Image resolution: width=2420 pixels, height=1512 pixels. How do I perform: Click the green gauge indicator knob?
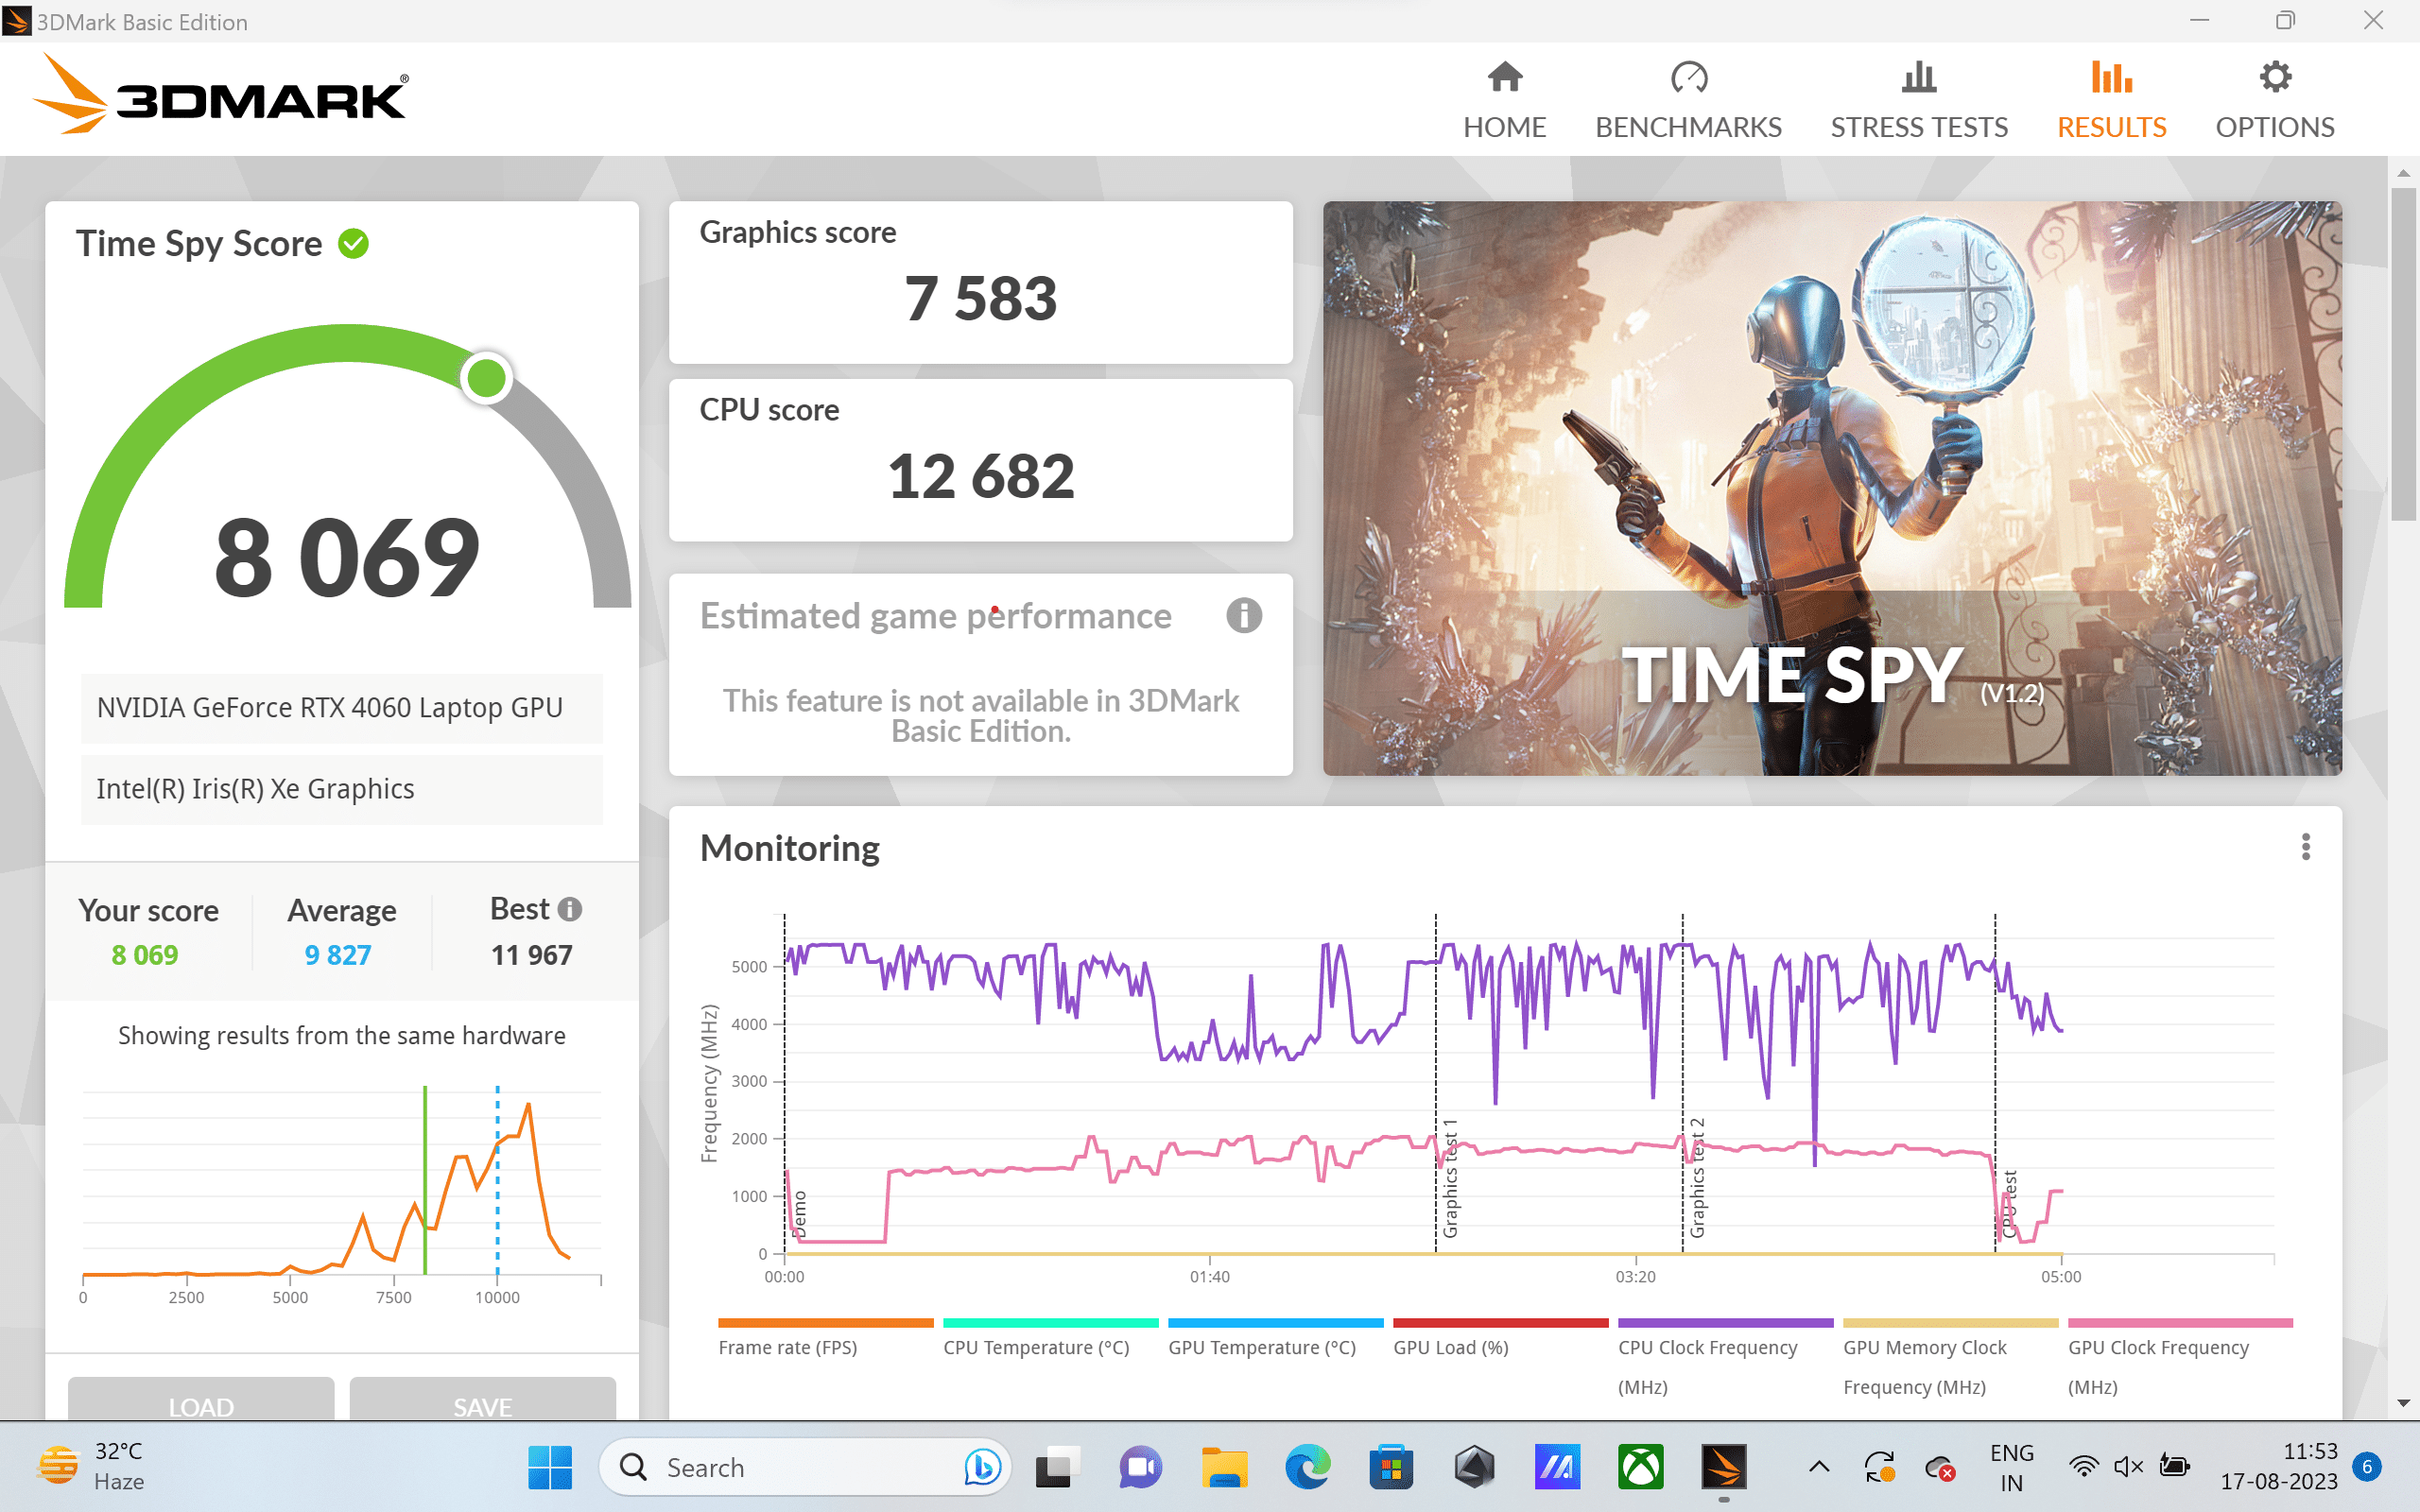(487, 378)
